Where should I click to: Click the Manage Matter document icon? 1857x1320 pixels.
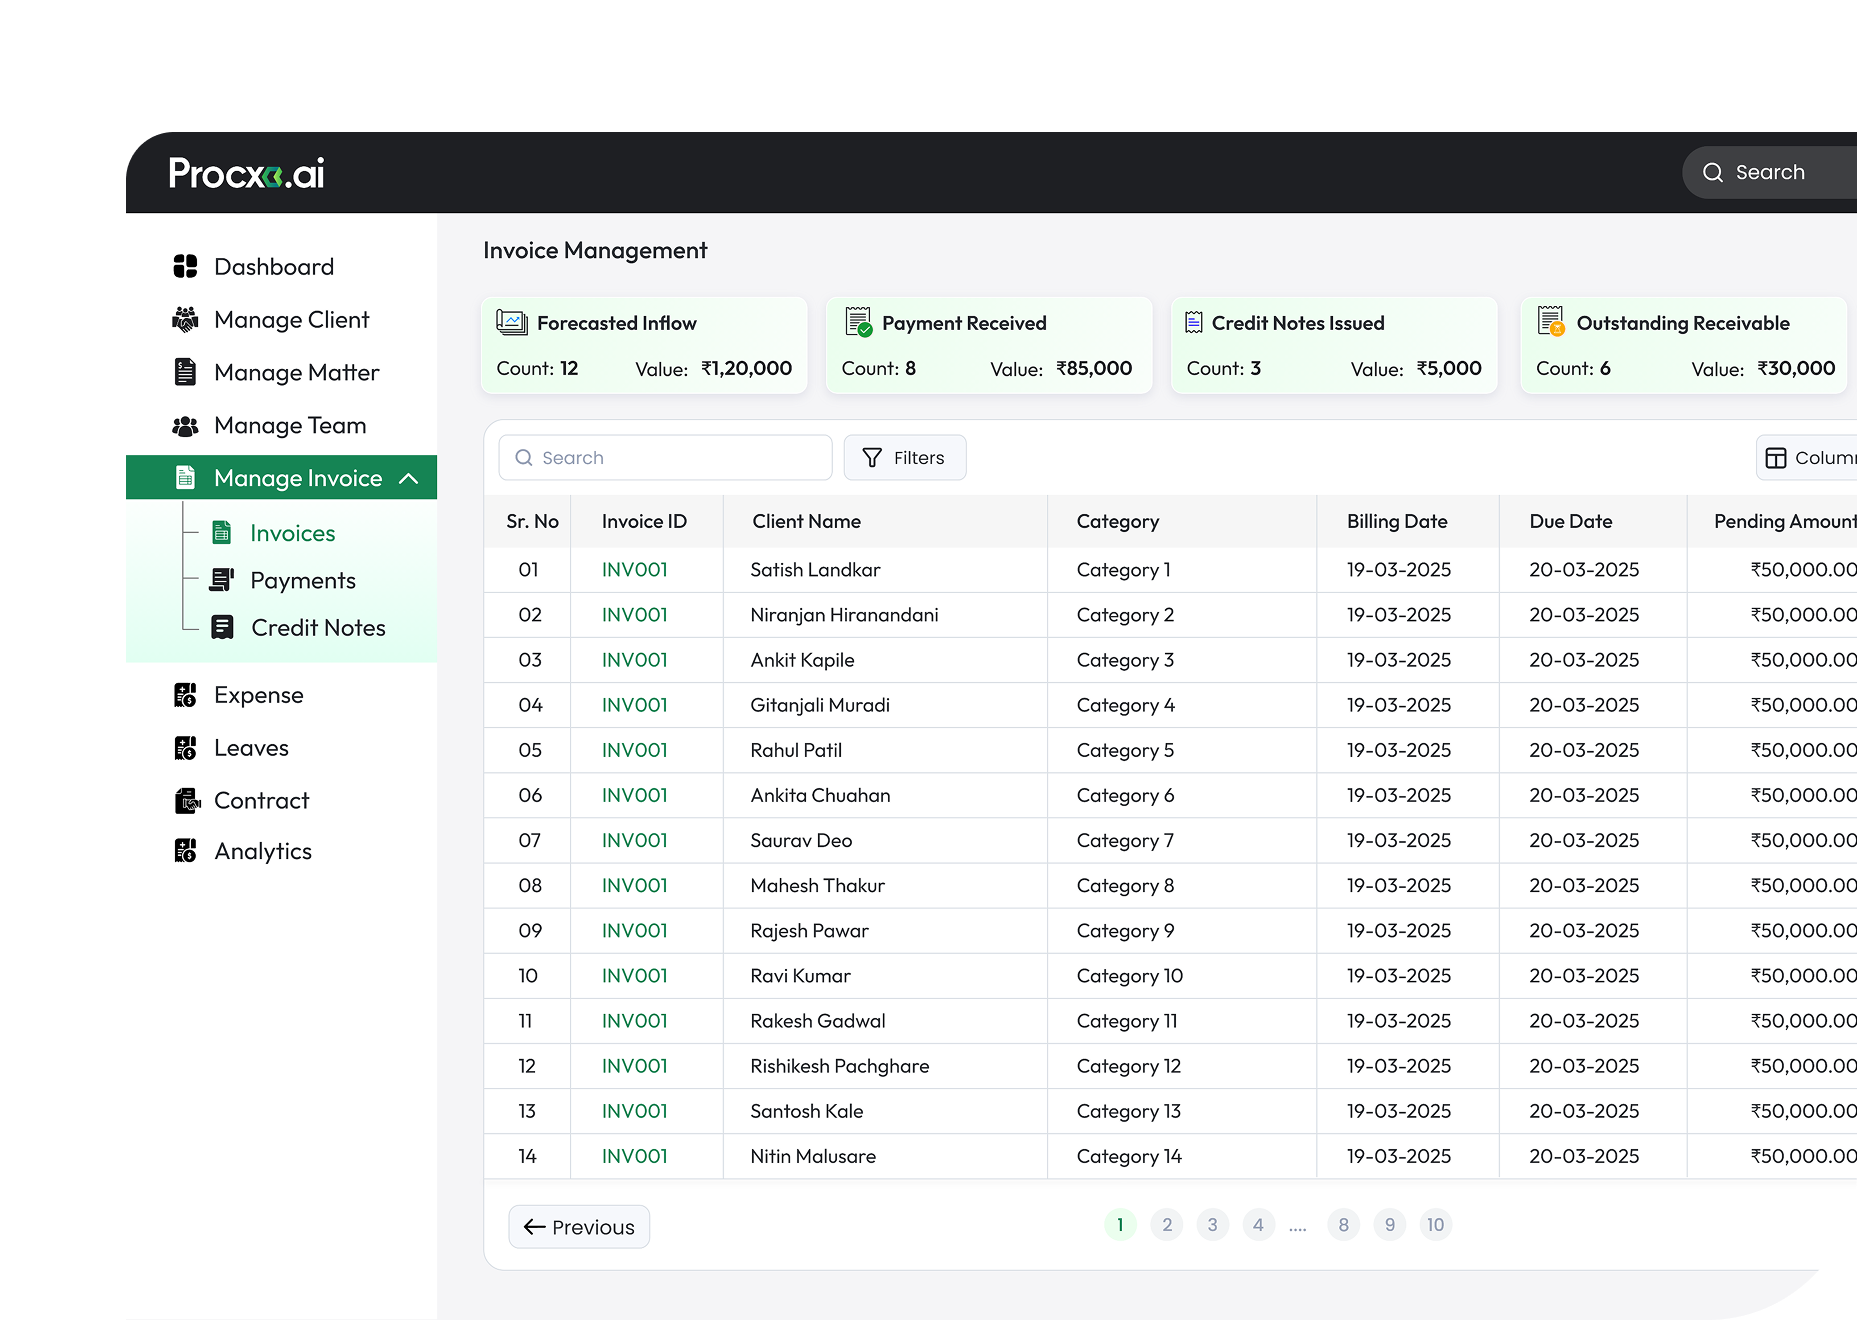coord(185,372)
